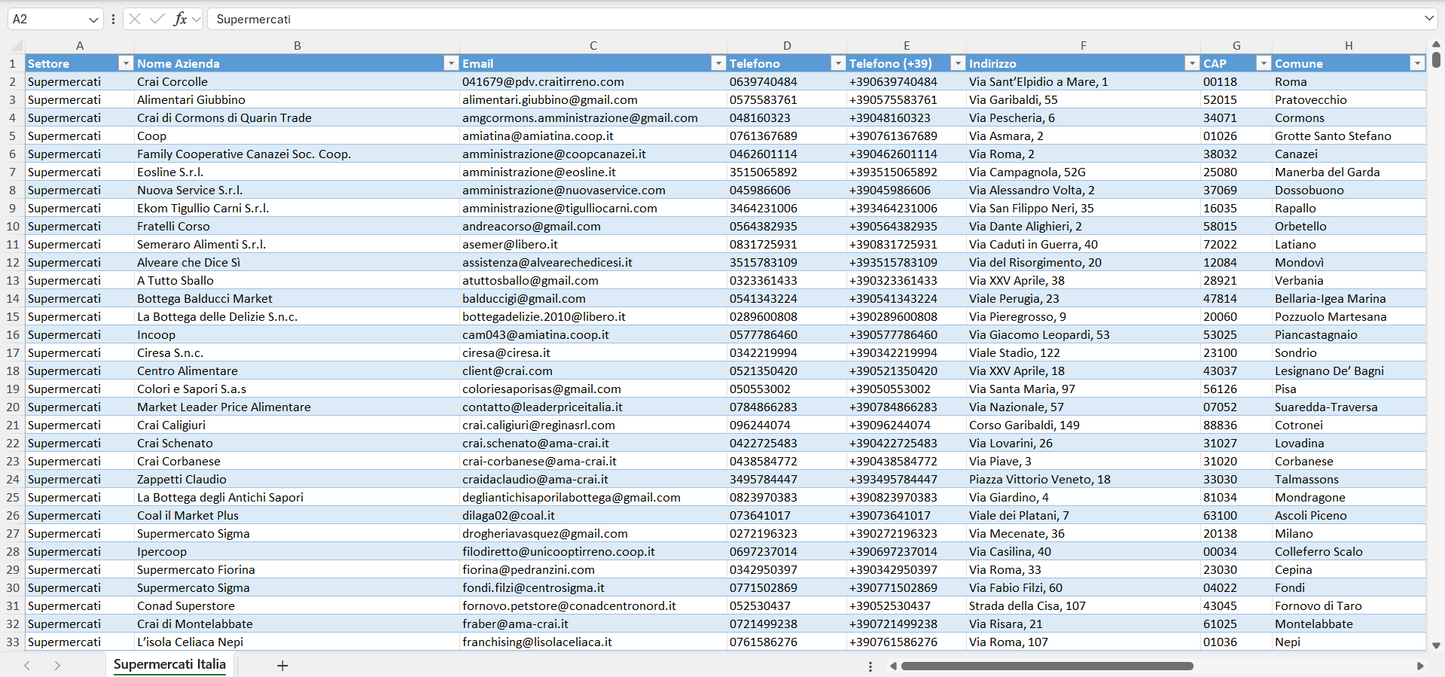
Task: Select column E header
Action: pos(906,45)
